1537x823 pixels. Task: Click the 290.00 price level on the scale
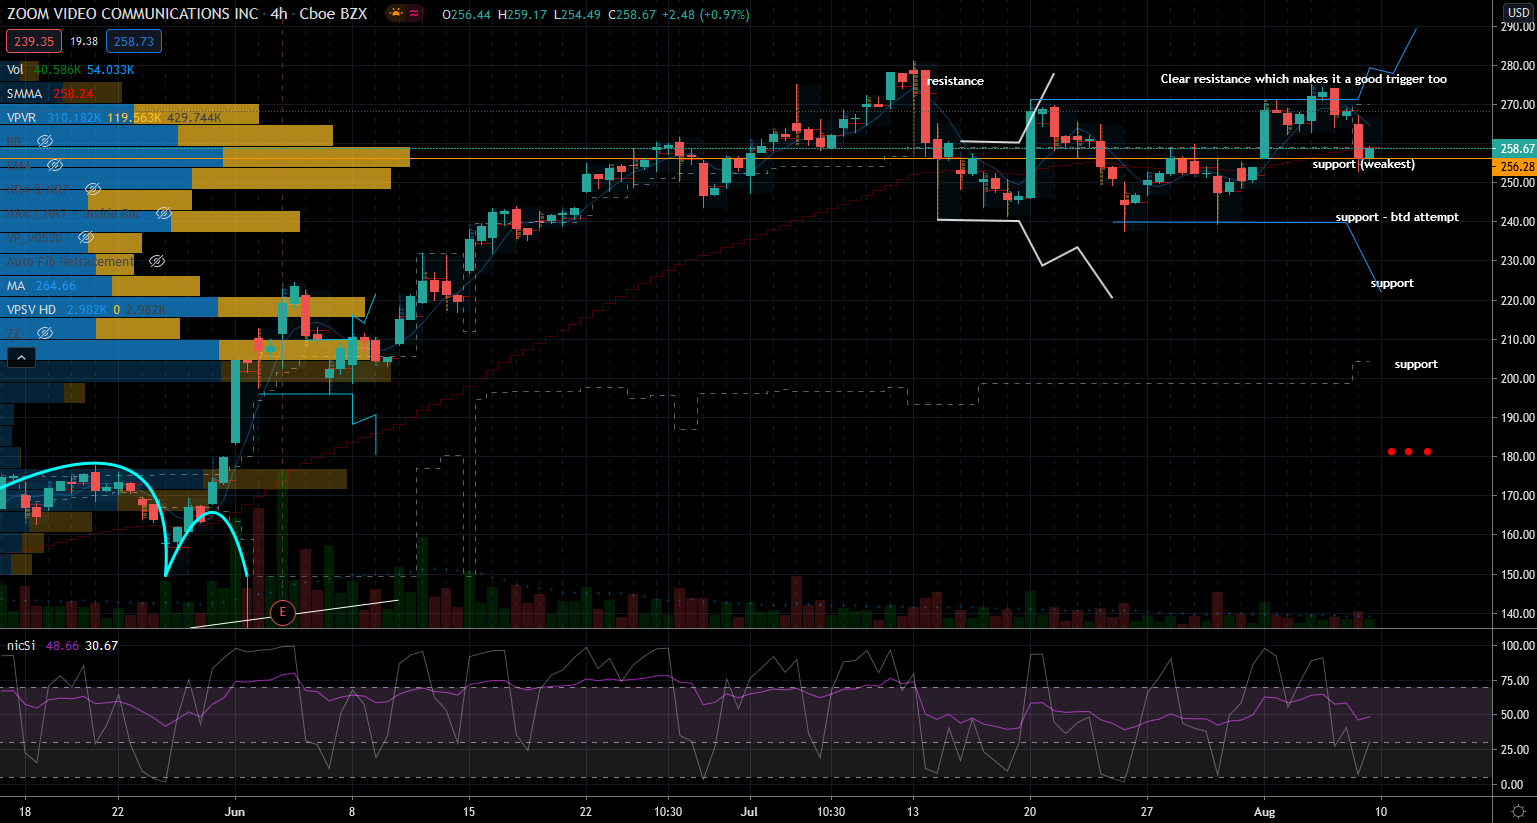tap(1517, 27)
